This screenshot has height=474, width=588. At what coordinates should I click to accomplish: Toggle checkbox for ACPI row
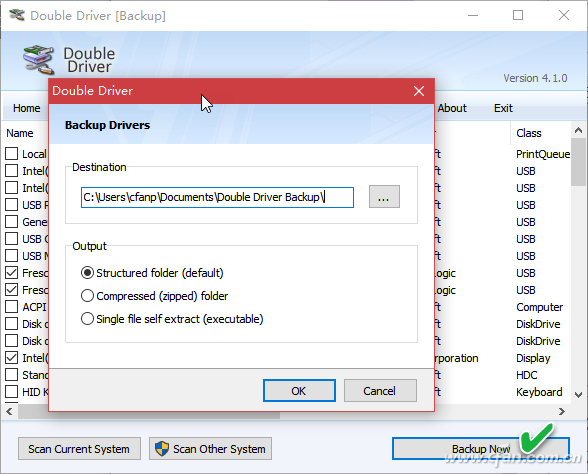click(12, 306)
